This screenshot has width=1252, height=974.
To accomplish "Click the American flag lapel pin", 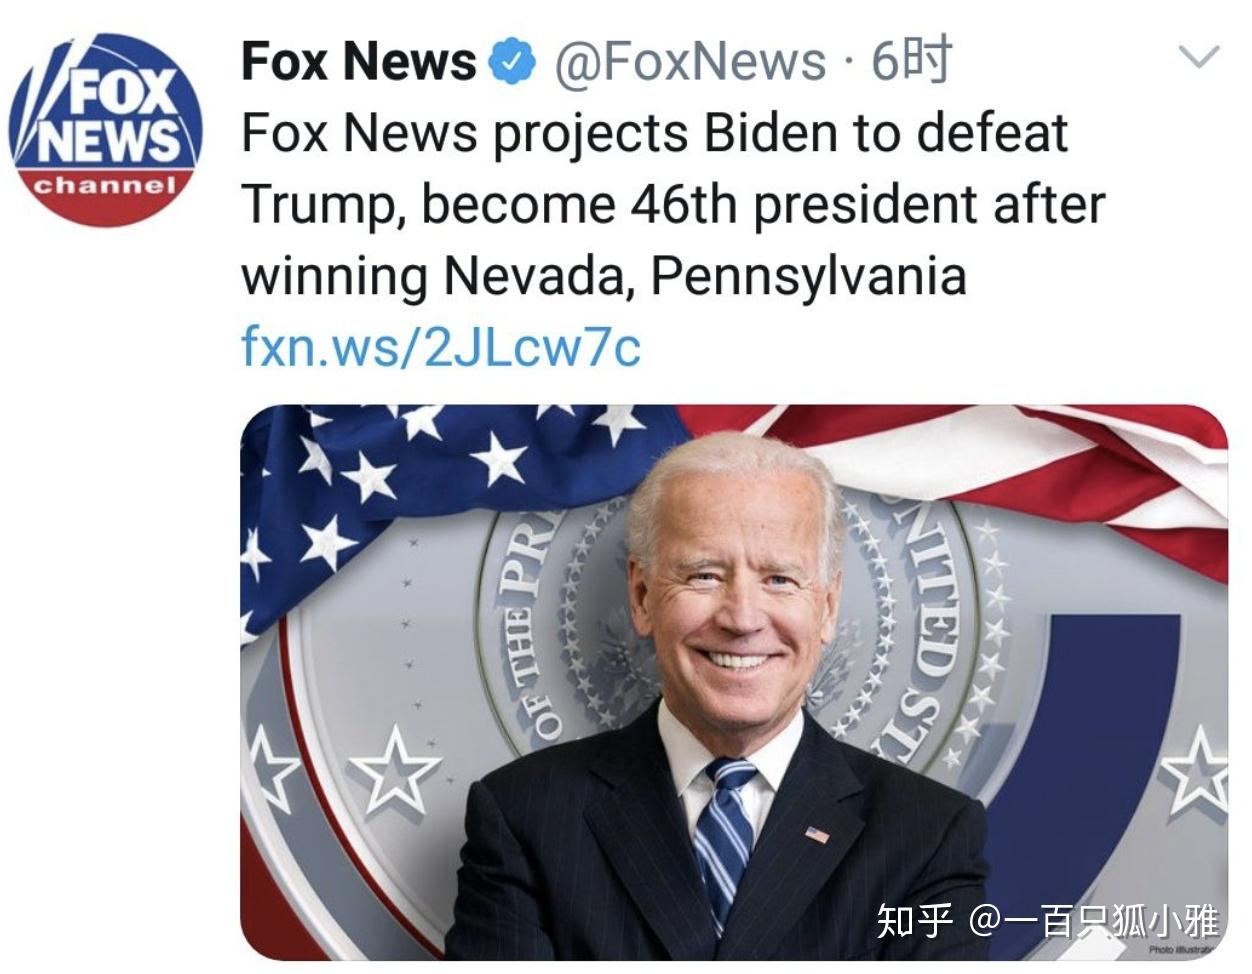I will coord(817,834).
